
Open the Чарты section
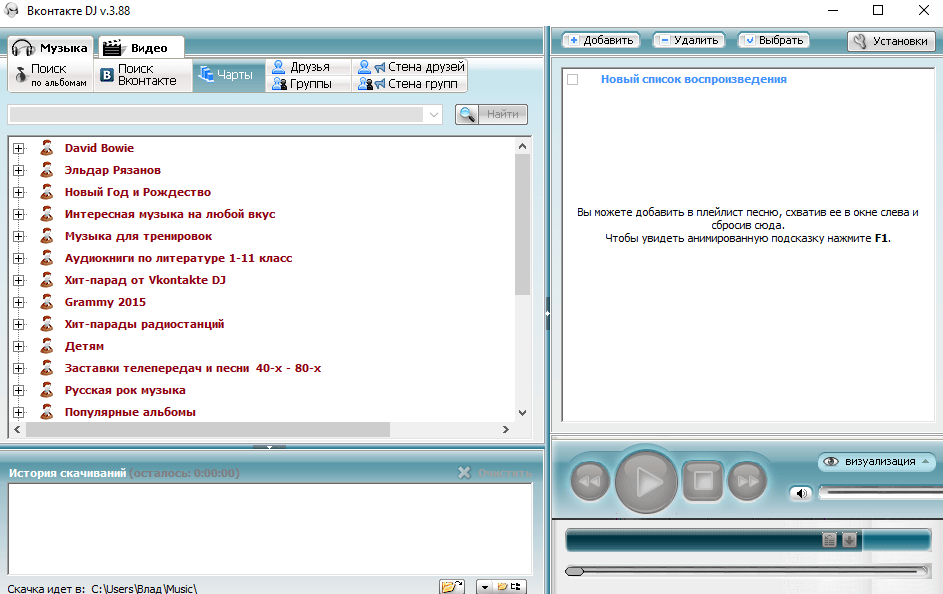click(x=229, y=75)
